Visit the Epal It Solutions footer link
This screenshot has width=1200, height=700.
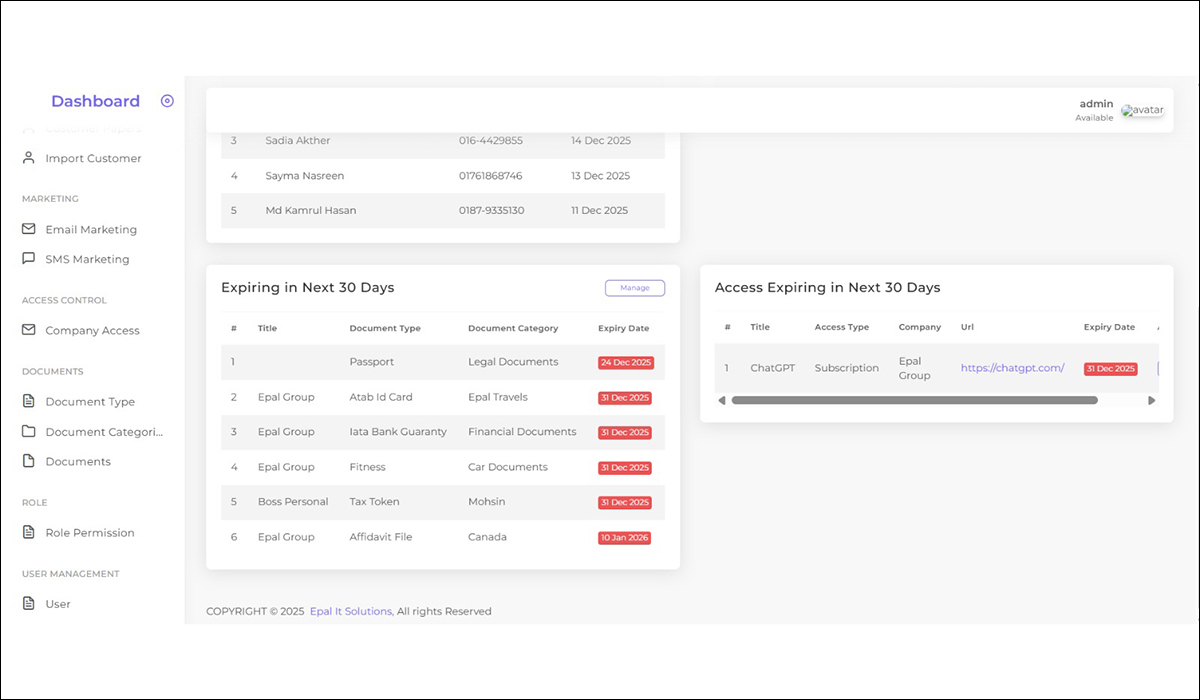350,611
